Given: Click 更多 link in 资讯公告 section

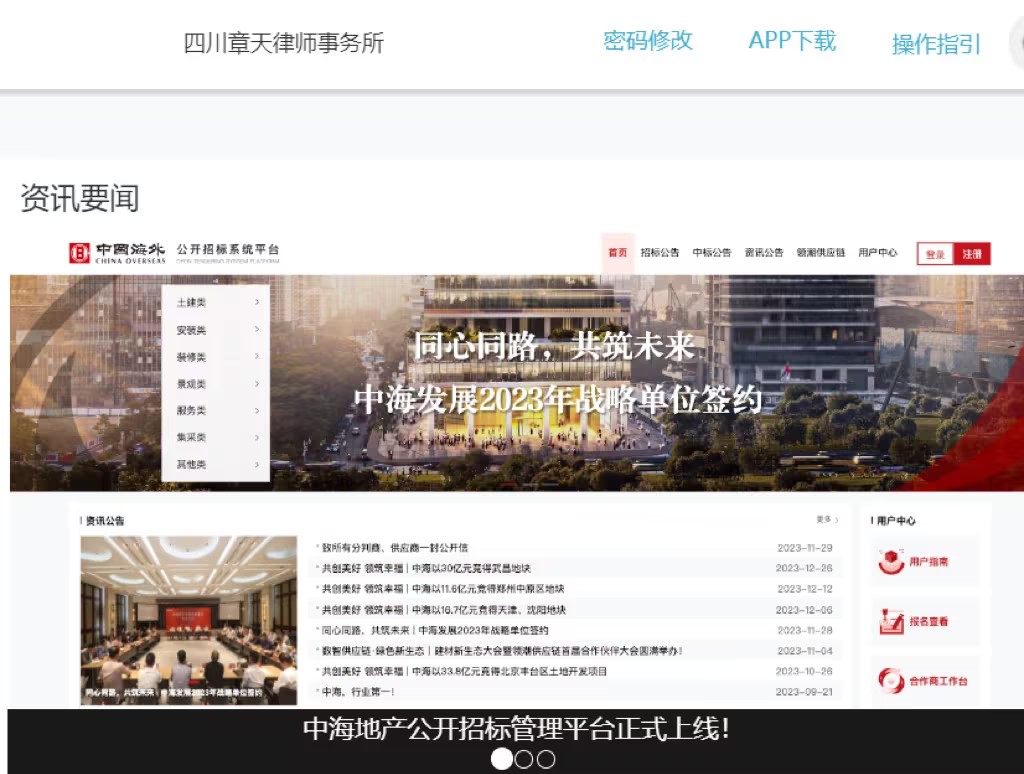Looking at the screenshot, I should 827,520.
